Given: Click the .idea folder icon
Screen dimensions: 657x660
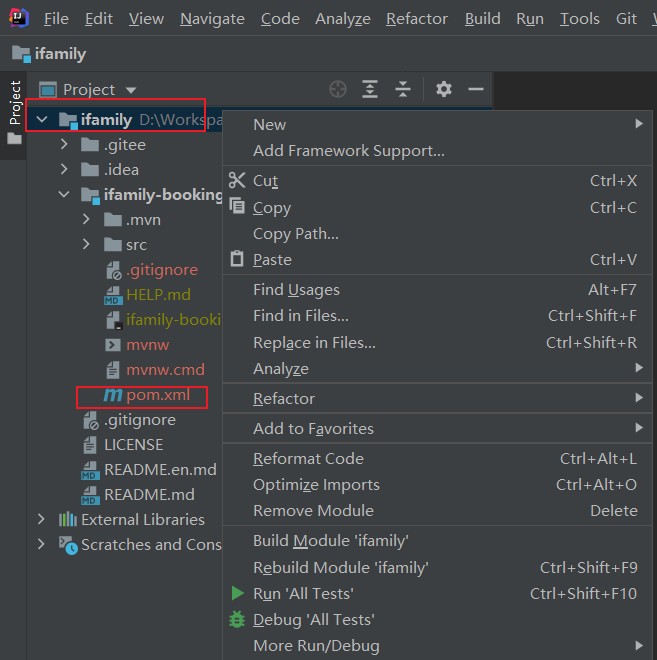Looking at the screenshot, I should pyautogui.click(x=90, y=169).
